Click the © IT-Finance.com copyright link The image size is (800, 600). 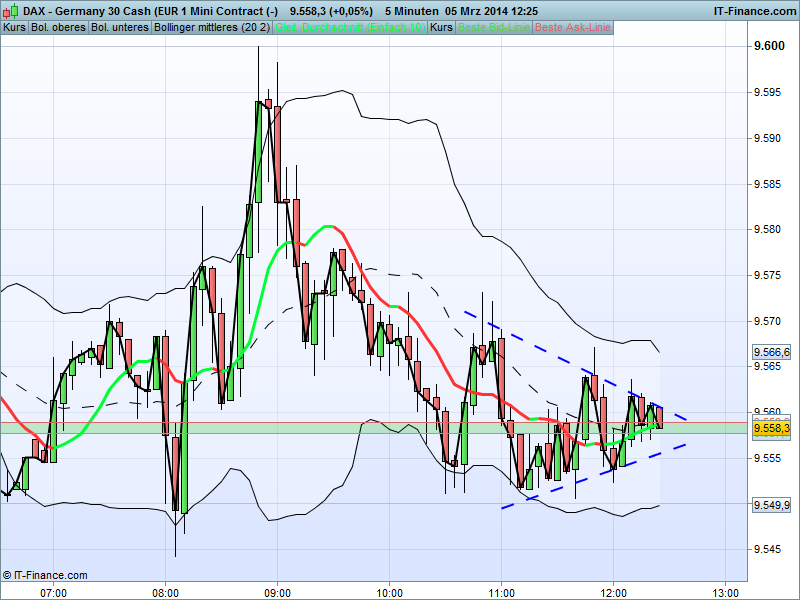point(45,575)
